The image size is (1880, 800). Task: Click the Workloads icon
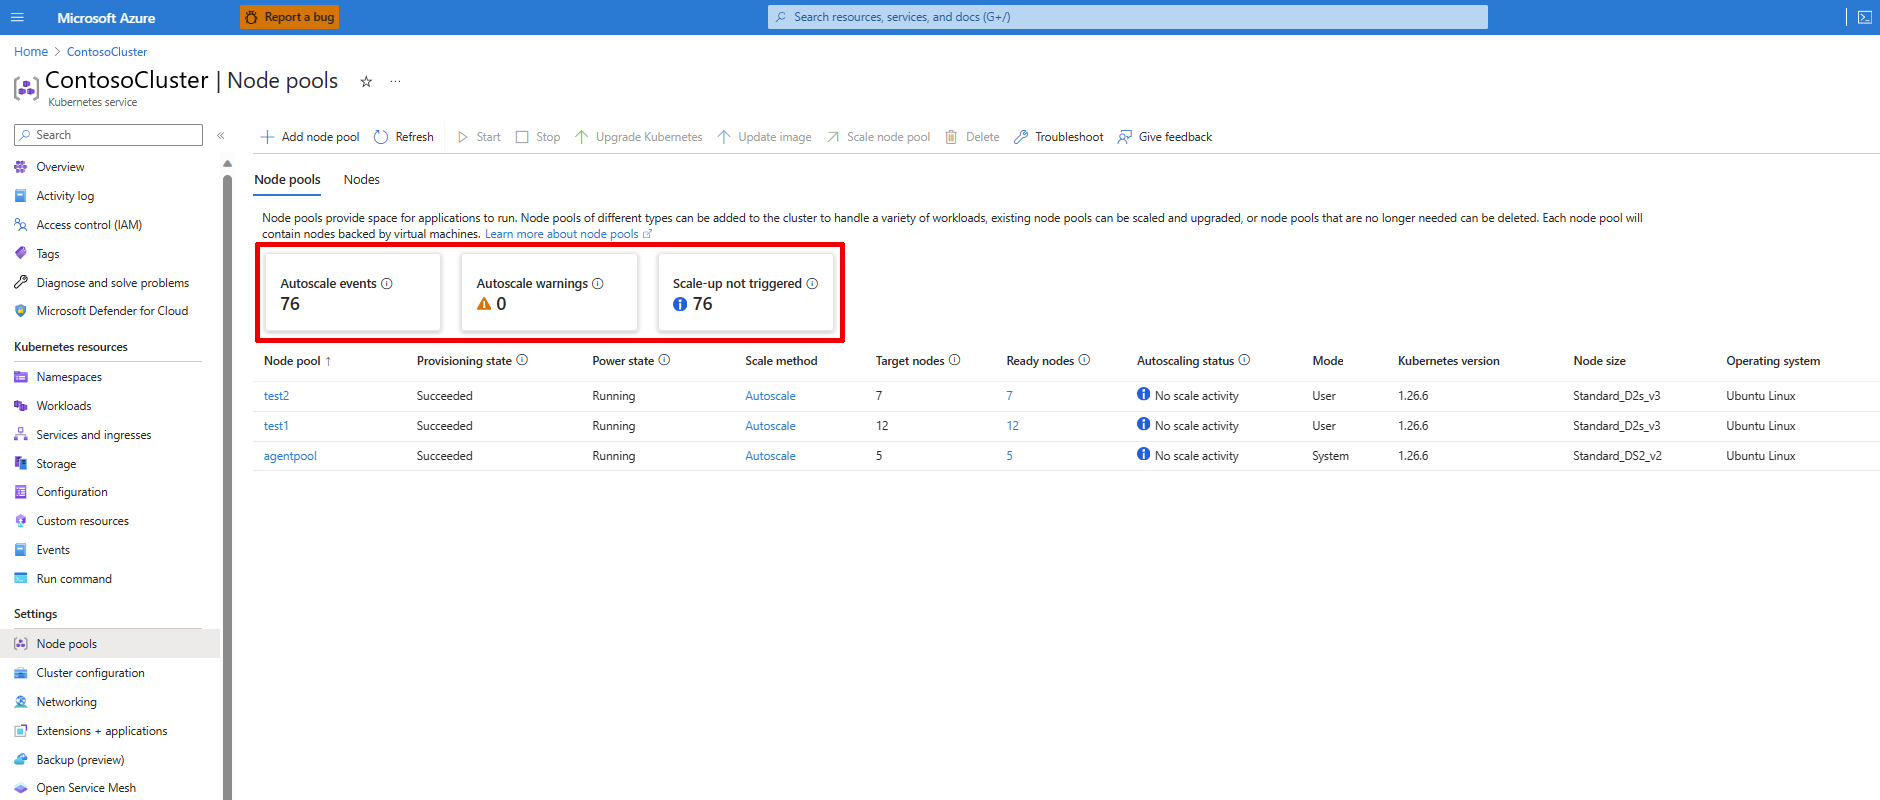click(x=21, y=406)
